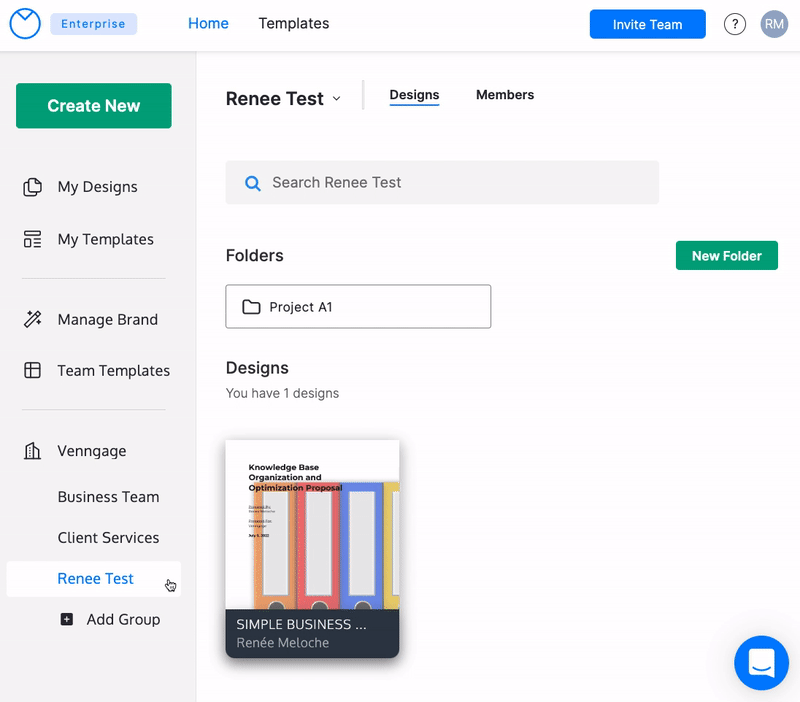Click the Team Templates grid icon

[x=33, y=370]
